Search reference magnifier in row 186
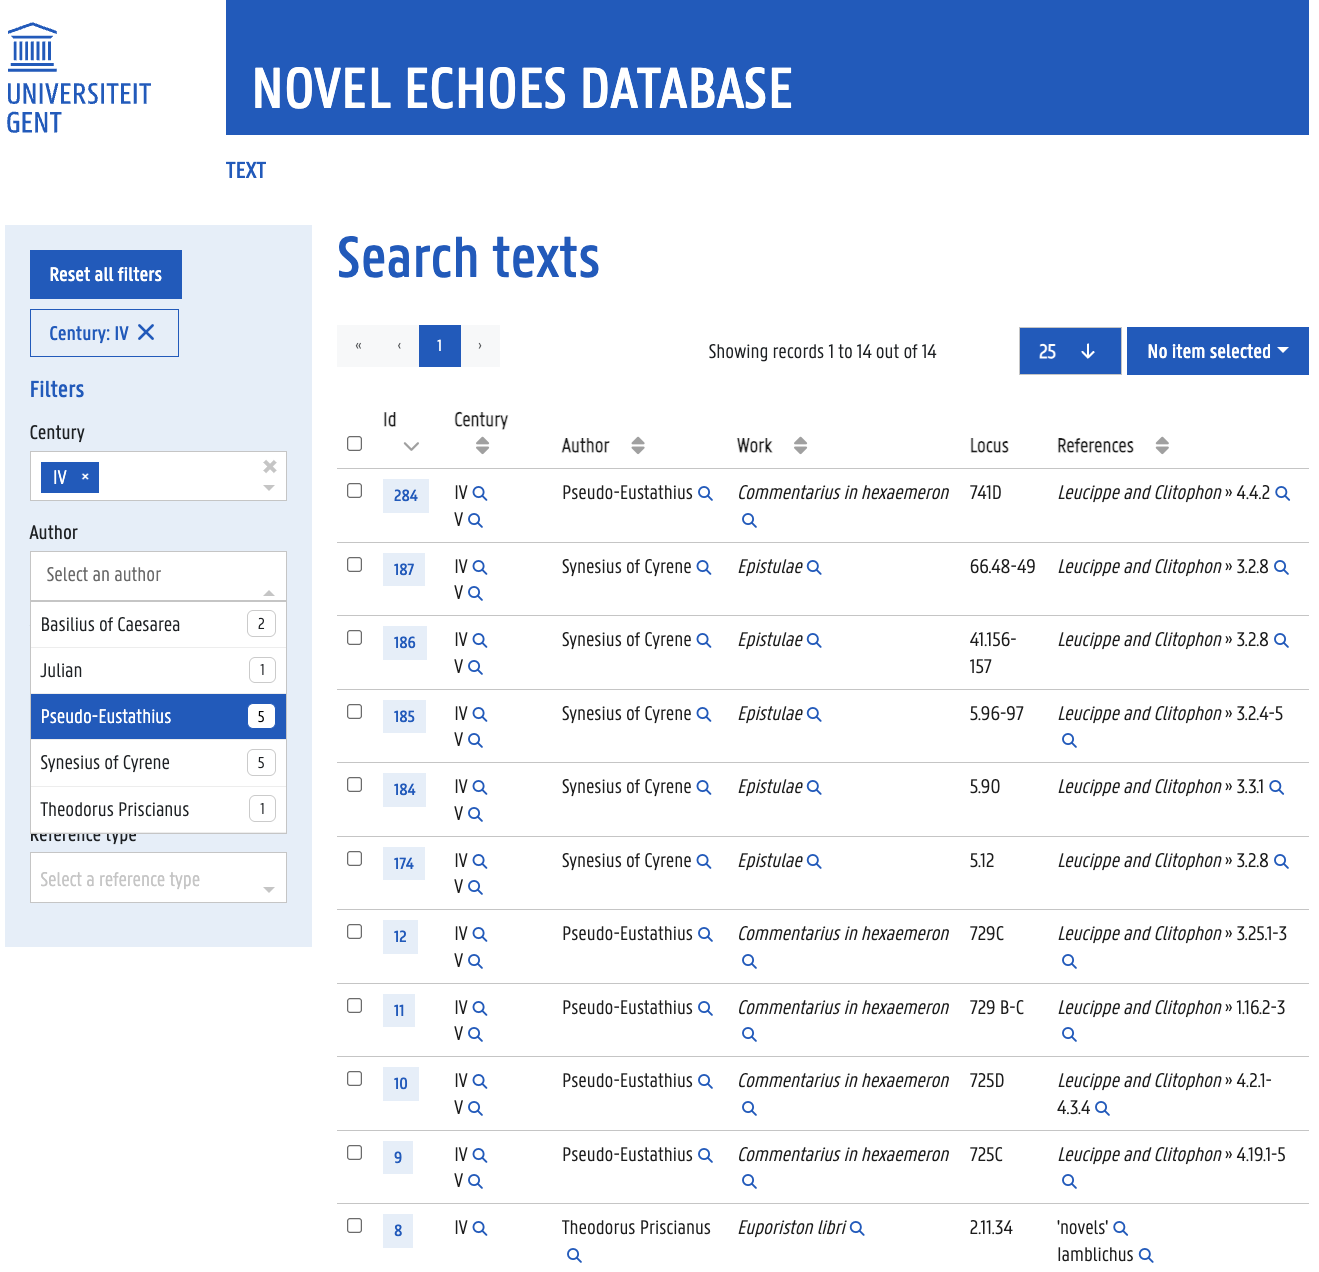The width and height of the screenshot is (1319, 1272). (x=1282, y=640)
